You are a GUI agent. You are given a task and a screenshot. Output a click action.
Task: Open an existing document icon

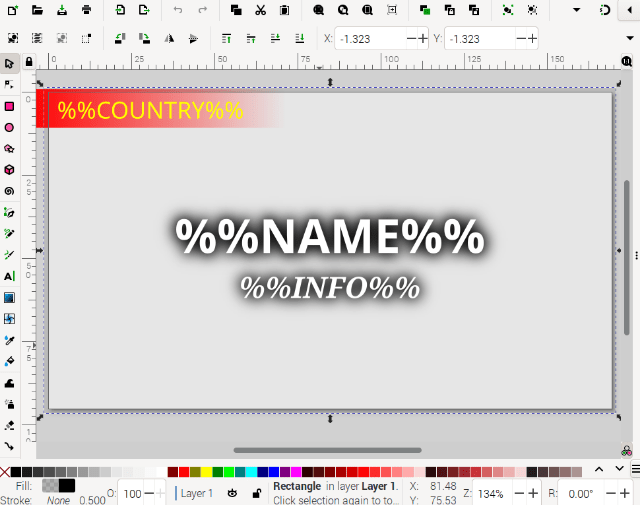coord(37,10)
